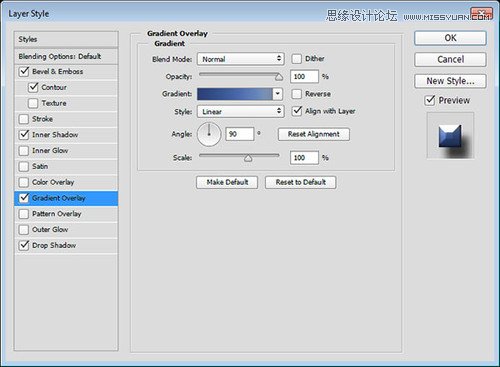Image resolution: width=500 pixels, height=367 pixels.
Task: Toggle the Bevel & Emboss checkbox
Action: pos(24,72)
